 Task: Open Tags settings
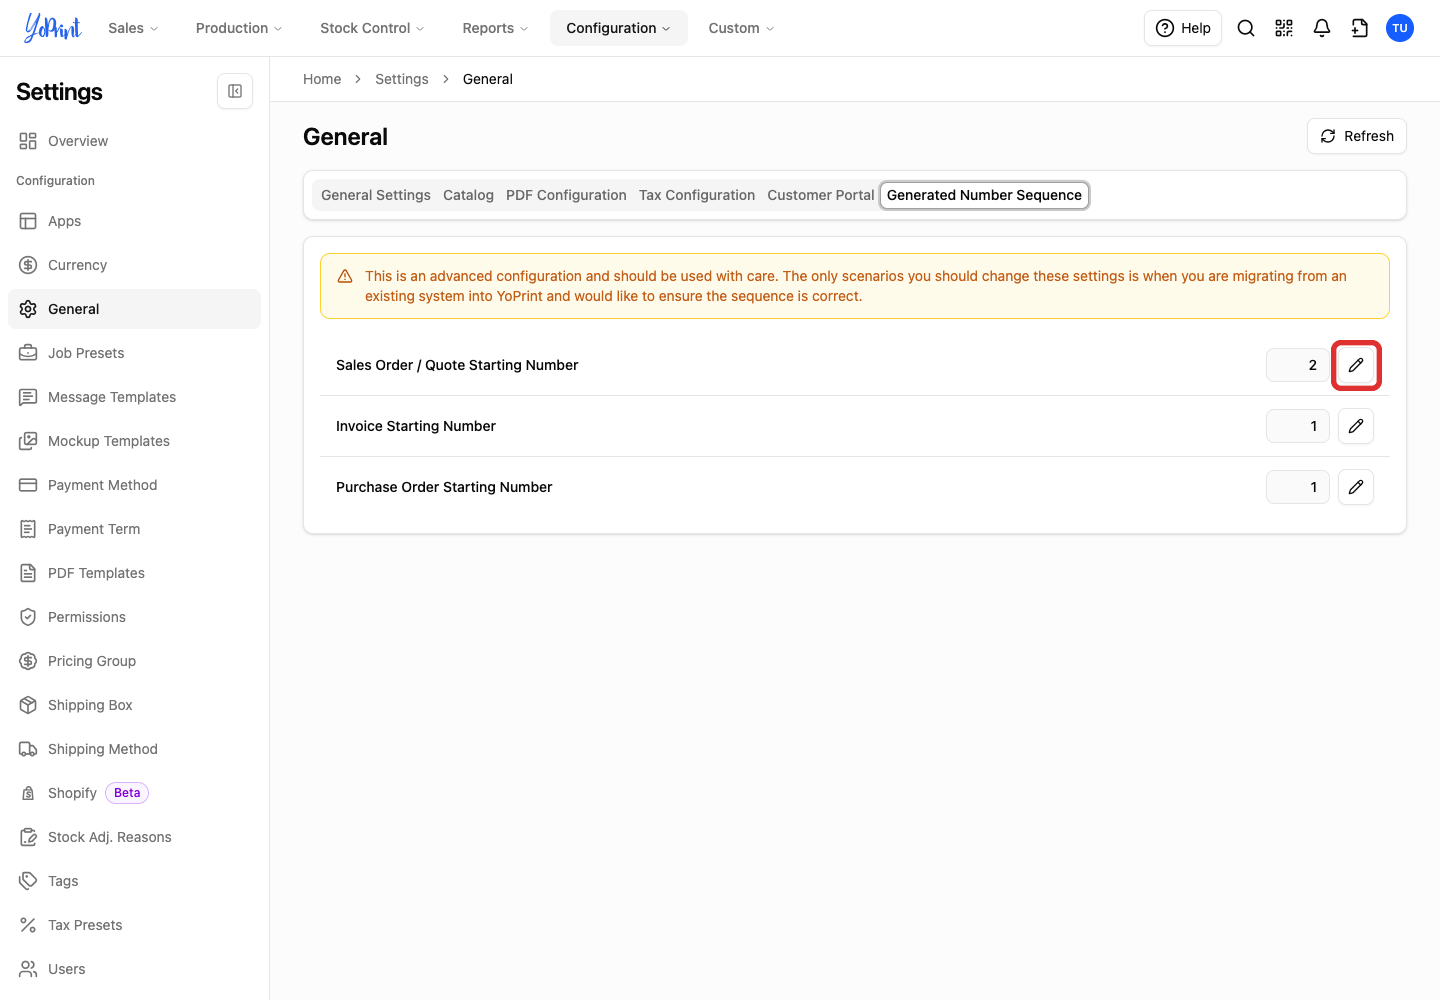click(134, 881)
